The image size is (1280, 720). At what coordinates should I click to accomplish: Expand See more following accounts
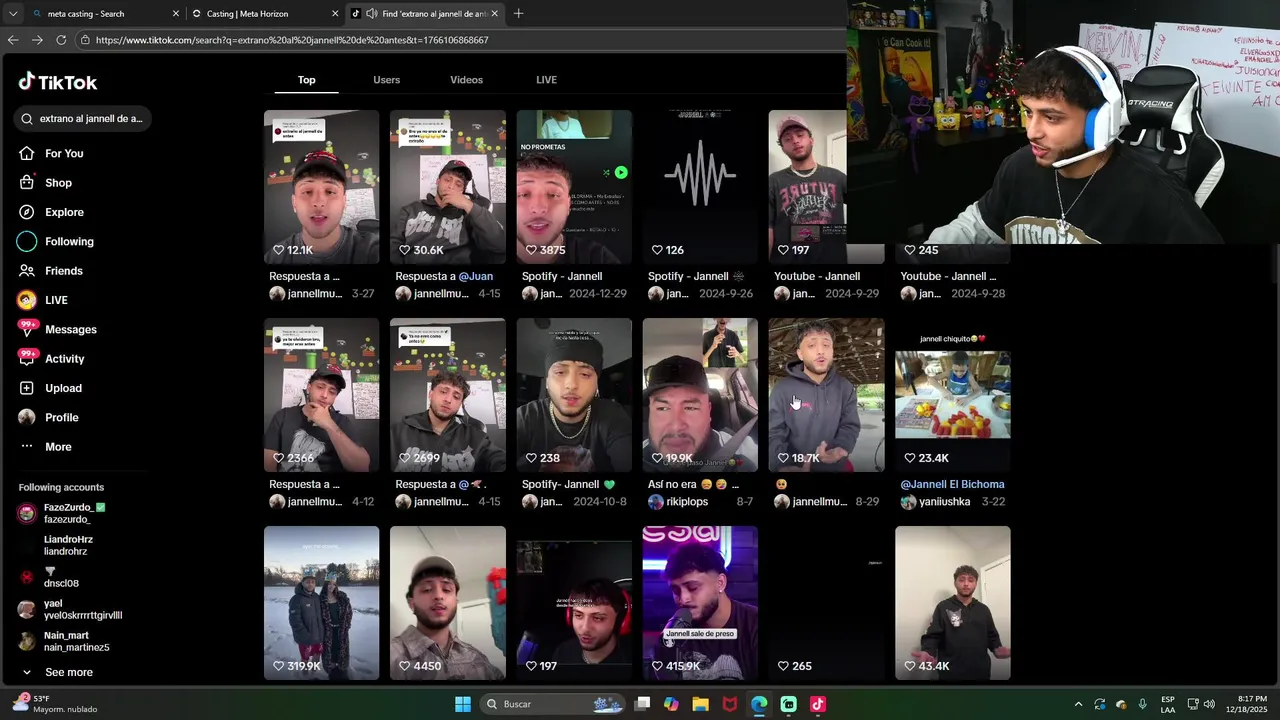[58, 672]
